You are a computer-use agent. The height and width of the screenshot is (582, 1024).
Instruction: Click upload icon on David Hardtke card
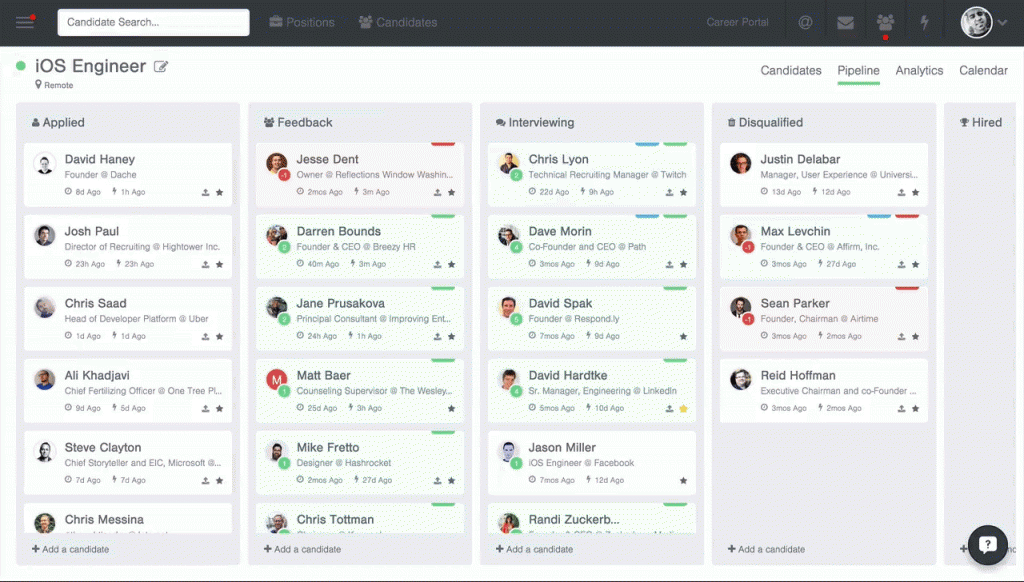669,408
